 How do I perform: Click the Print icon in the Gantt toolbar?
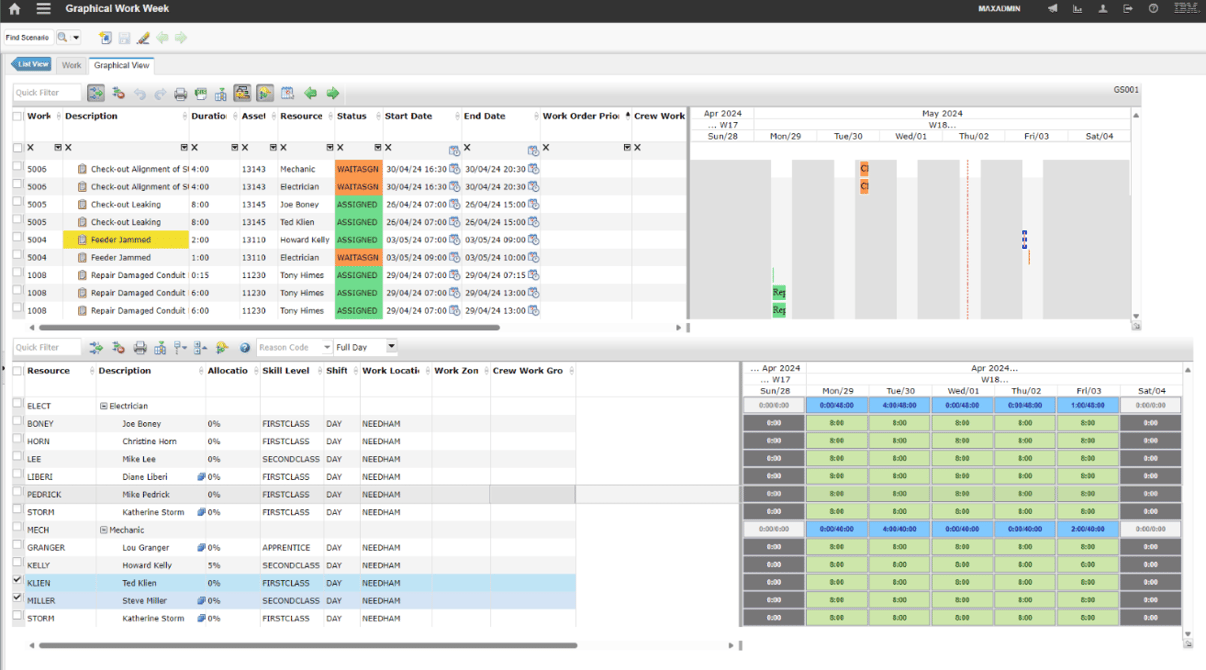[180, 92]
